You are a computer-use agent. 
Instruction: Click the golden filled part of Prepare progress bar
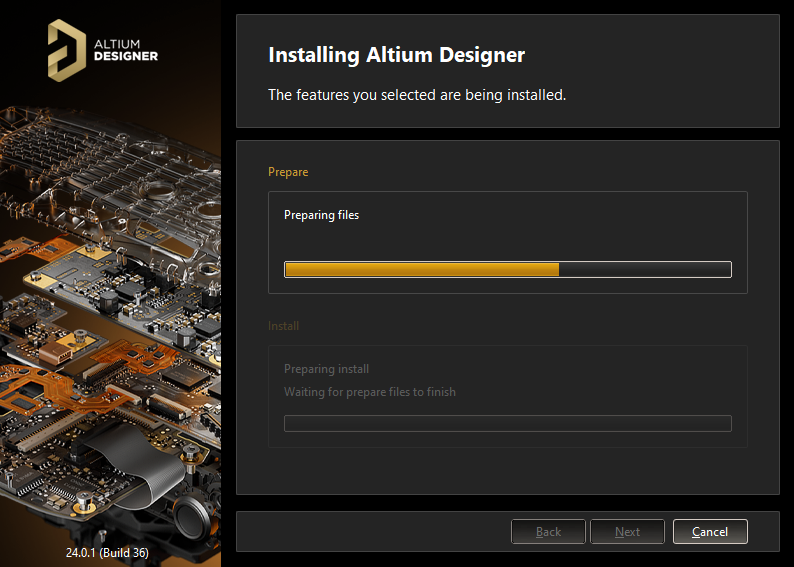[420, 269]
